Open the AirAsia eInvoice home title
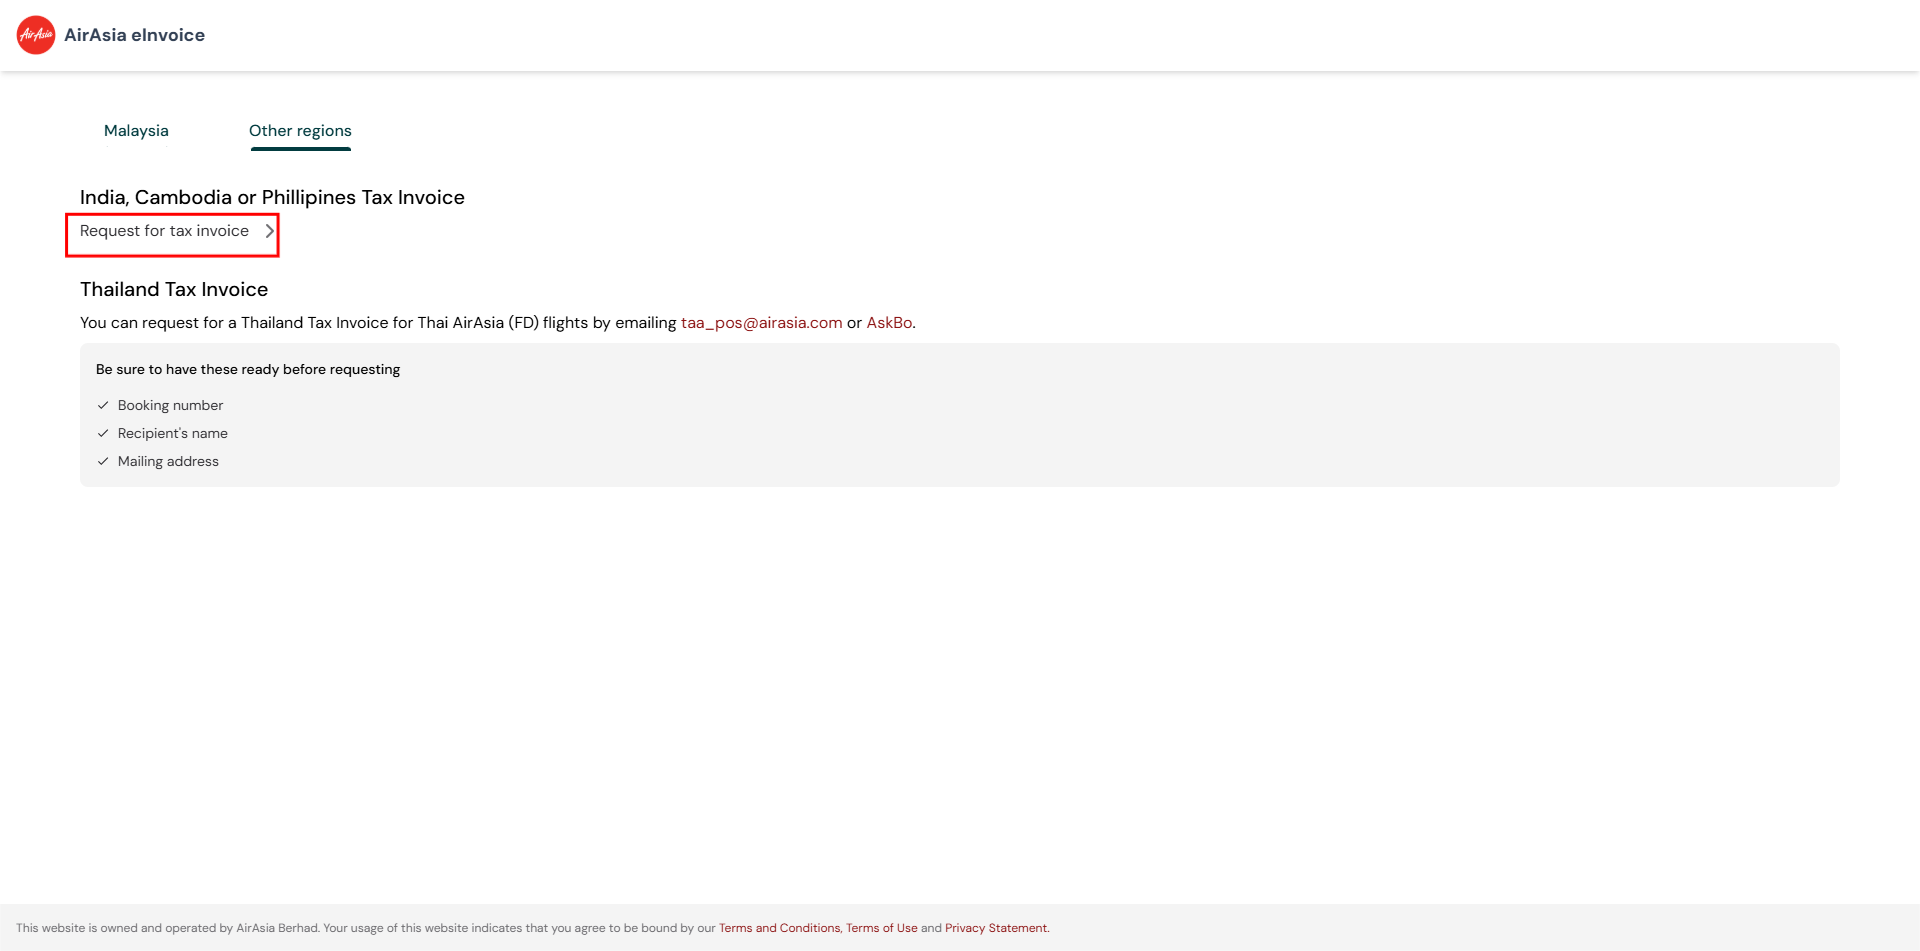Image resolution: width=1920 pixels, height=951 pixels. pyautogui.click(x=134, y=35)
